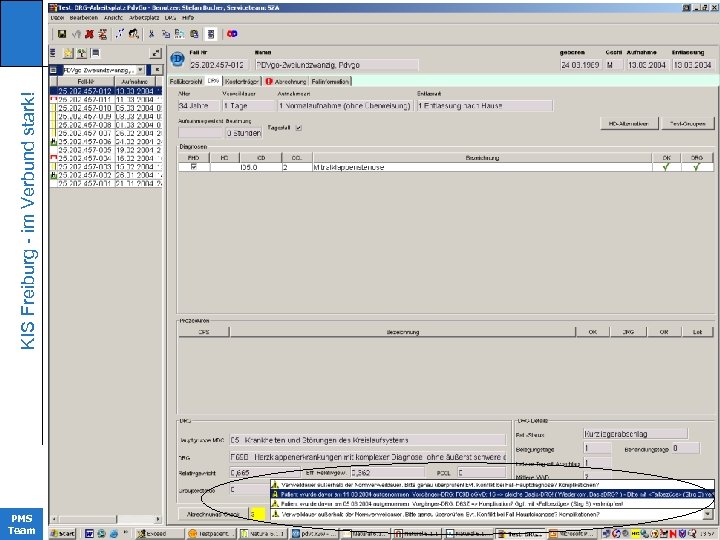Screen dimensions: 720x540
Task: Open the Ansicht menu
Action: (x=113, y=17)
